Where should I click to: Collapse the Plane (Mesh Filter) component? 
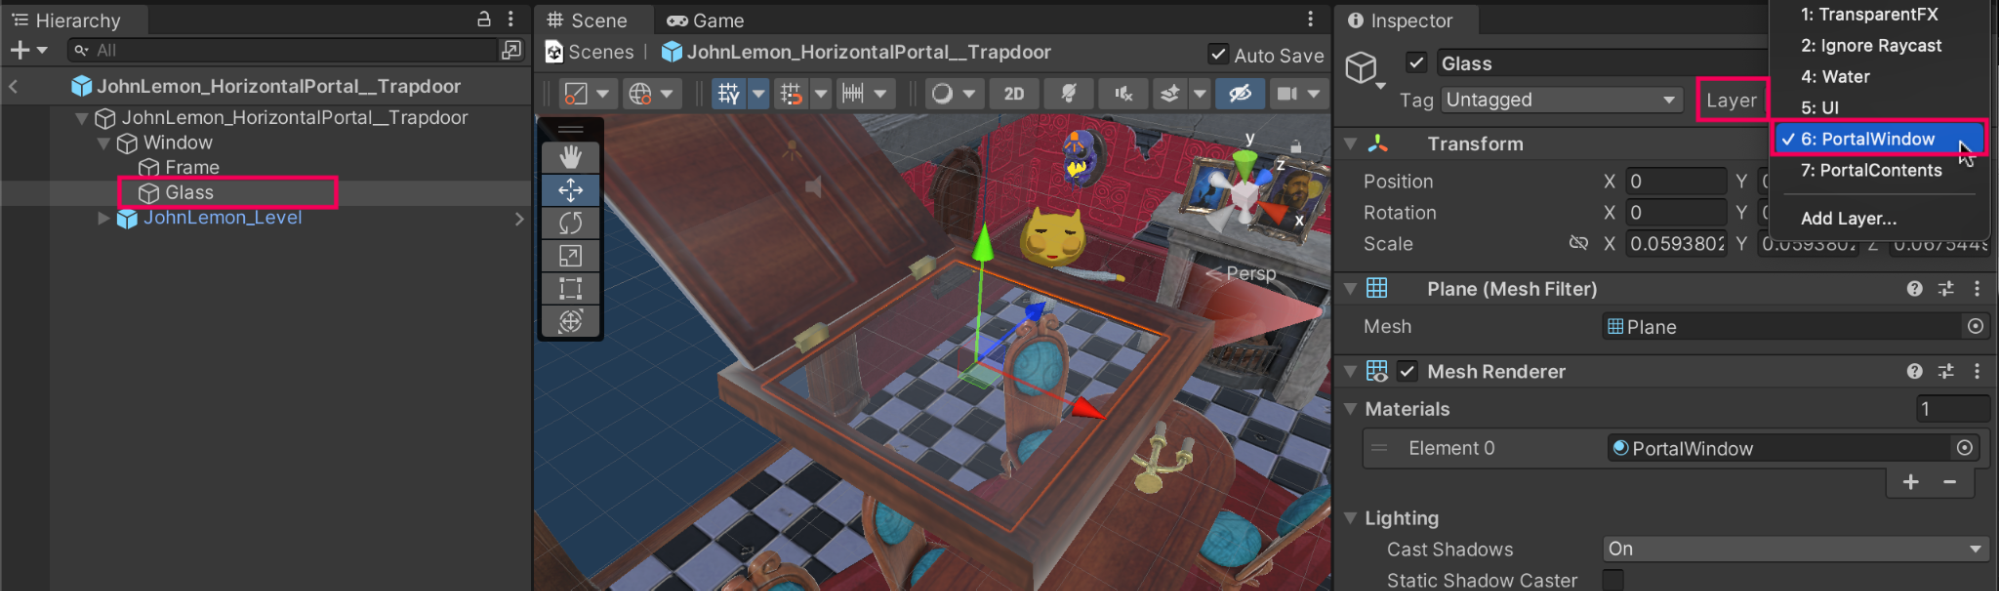(1350, 289)
